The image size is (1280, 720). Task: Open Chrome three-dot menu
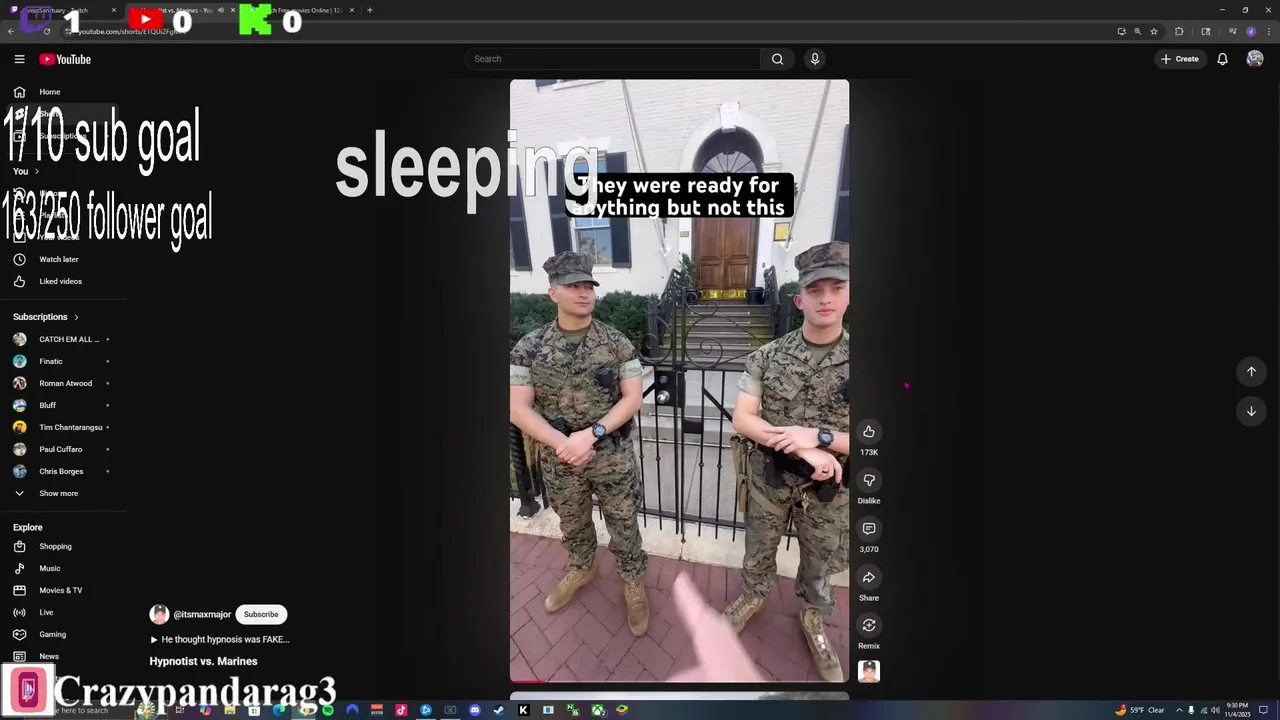click(x=1269, y=31)
